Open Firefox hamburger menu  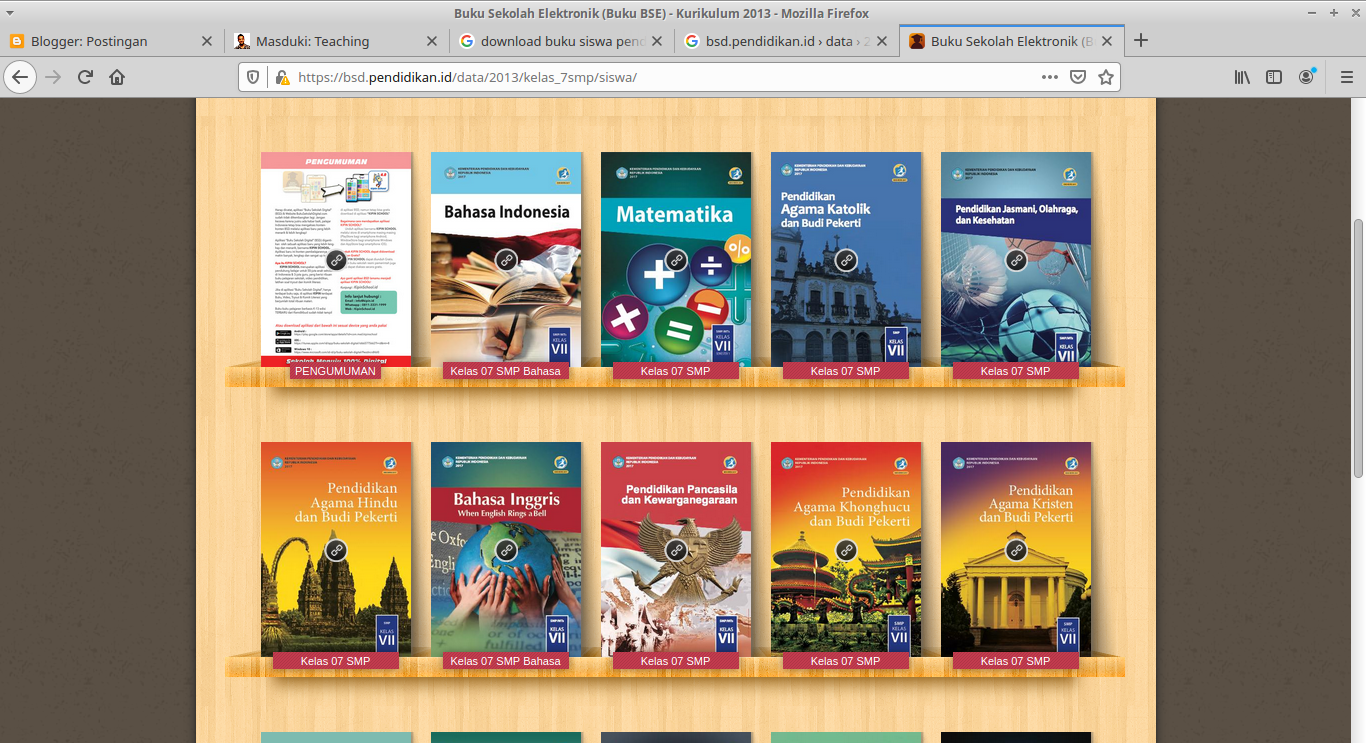1346,77
